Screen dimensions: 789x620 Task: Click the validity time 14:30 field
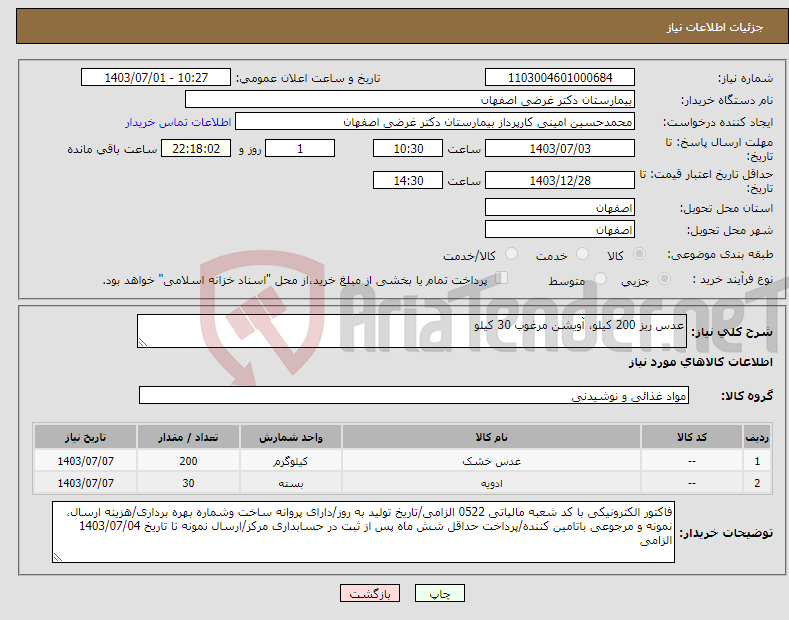point(408,180)
